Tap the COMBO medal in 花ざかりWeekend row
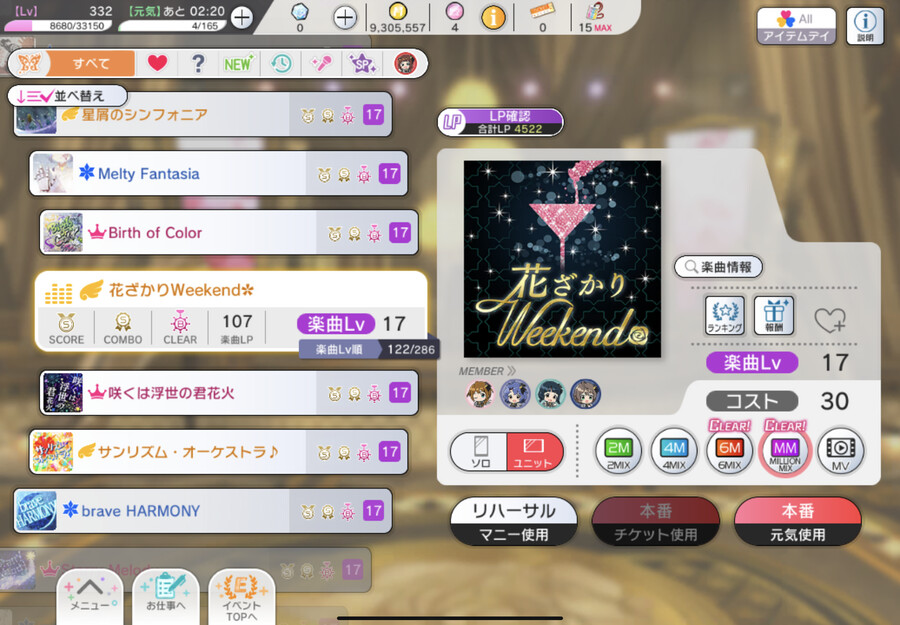This screenshot has width=900, height=625. pyautogui.click(x=123, y=328)
